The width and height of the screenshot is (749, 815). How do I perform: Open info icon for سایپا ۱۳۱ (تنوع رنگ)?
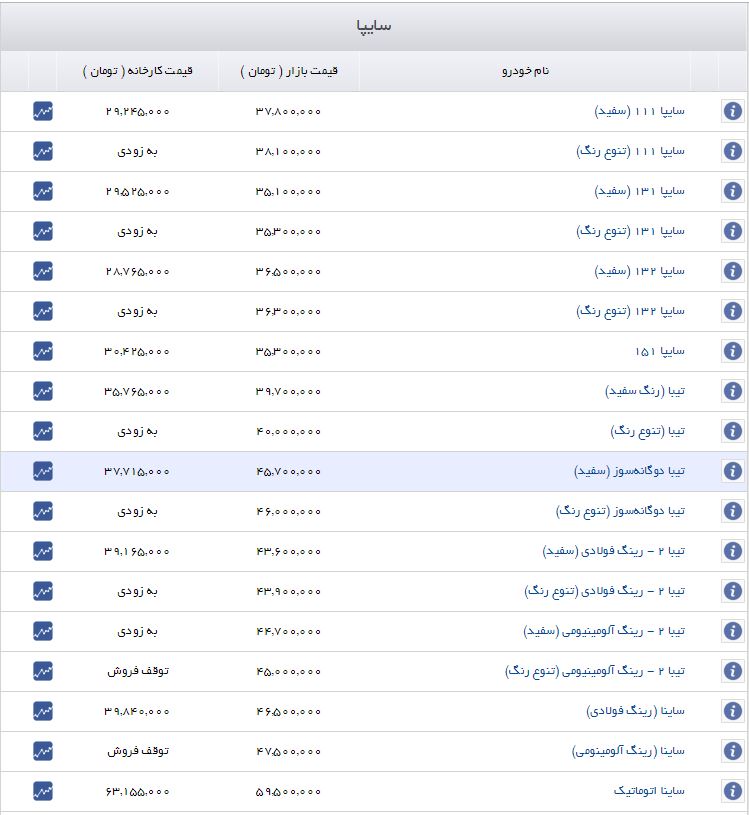(732, 231)
